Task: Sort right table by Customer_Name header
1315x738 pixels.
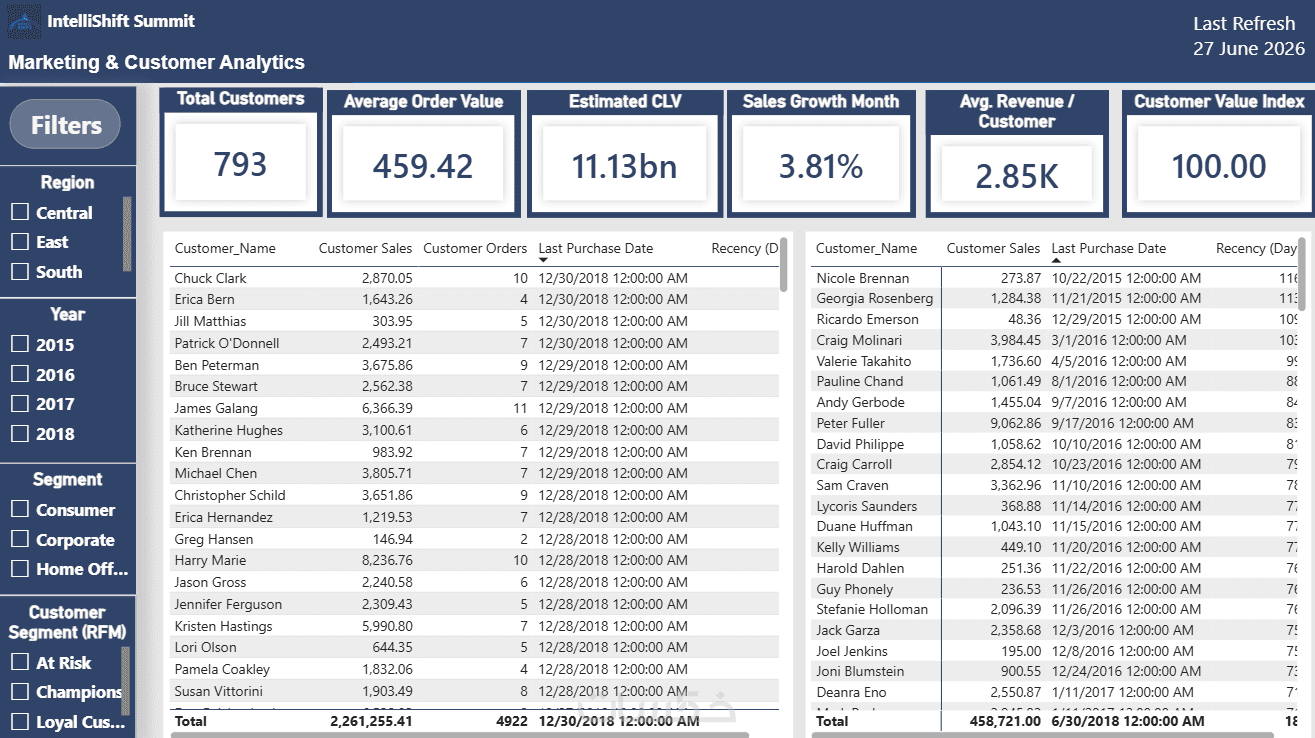Action: (866, 248)
